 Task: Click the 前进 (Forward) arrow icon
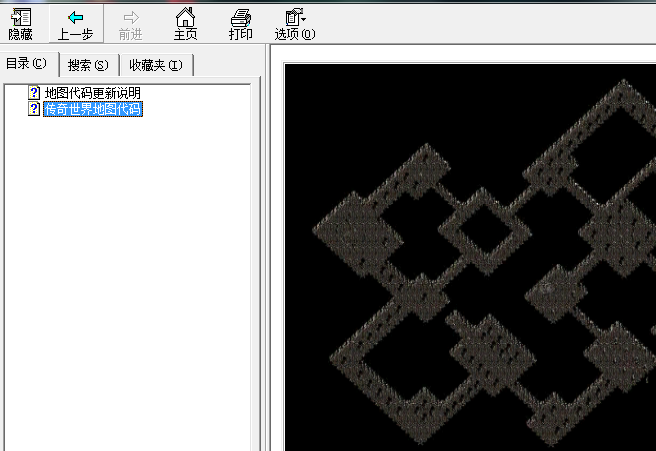(131, 18)
